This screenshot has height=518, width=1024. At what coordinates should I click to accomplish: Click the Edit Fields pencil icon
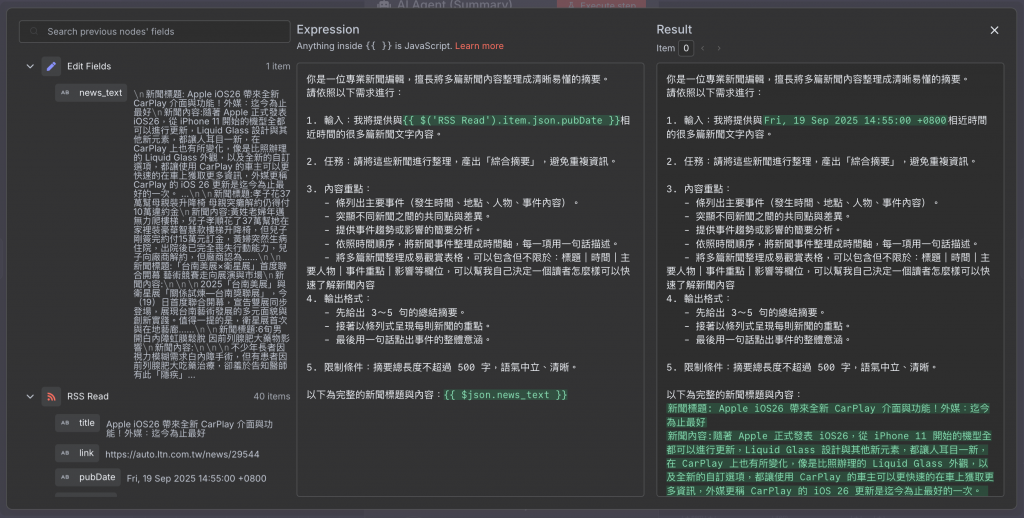(x=51, y=66)
